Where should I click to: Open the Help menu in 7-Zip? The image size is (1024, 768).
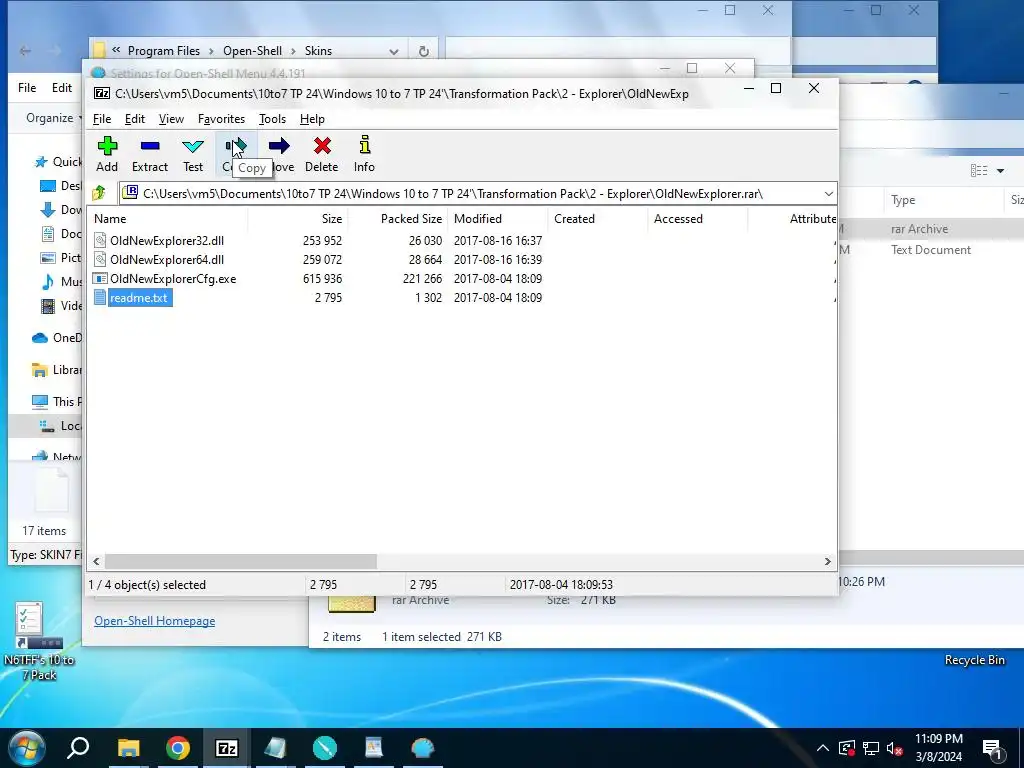[x=312, y=119]
